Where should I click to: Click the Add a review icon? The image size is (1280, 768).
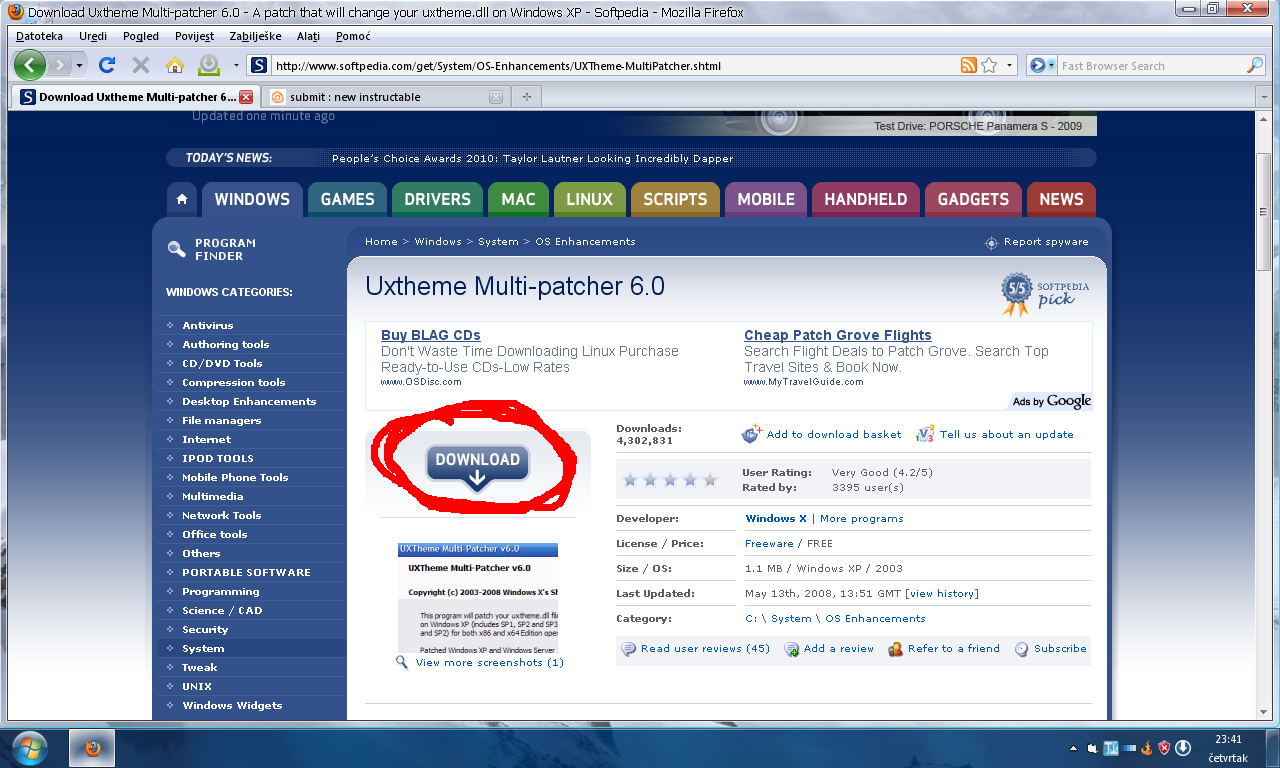(791, 649)
